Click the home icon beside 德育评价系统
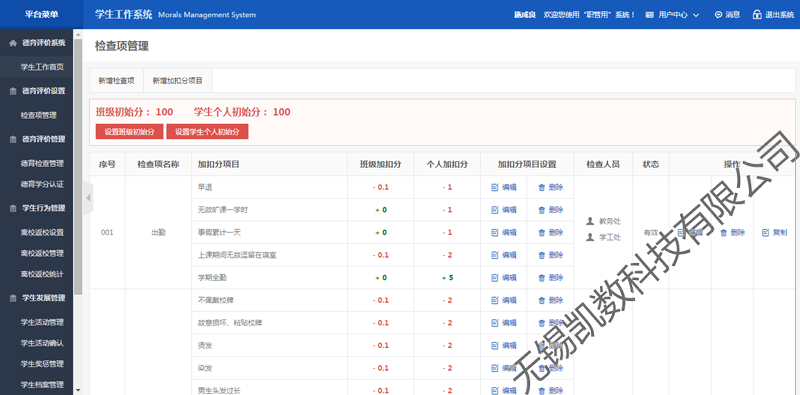This screenshot has height=395, width=800. point(13,43)
